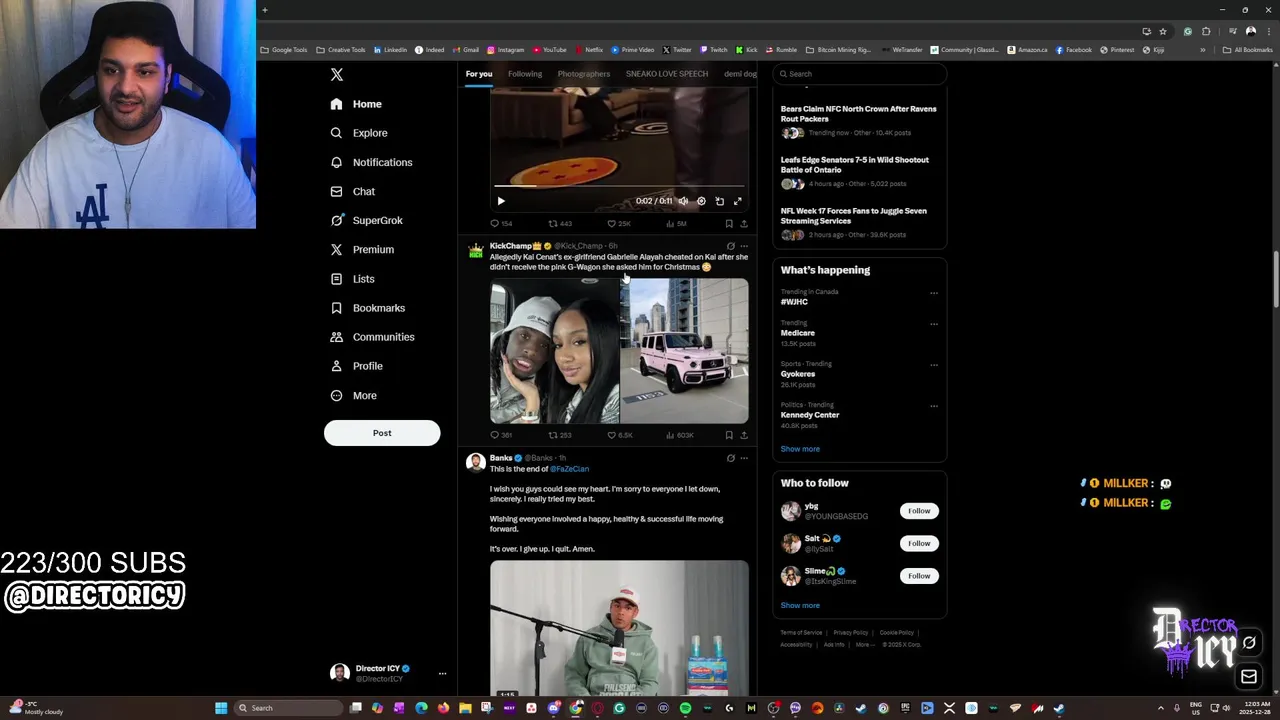Image resolution: width=1280 pixels, height=720 pixels.
Task: Repost the top video post (443)
Action: click(560, 224)
